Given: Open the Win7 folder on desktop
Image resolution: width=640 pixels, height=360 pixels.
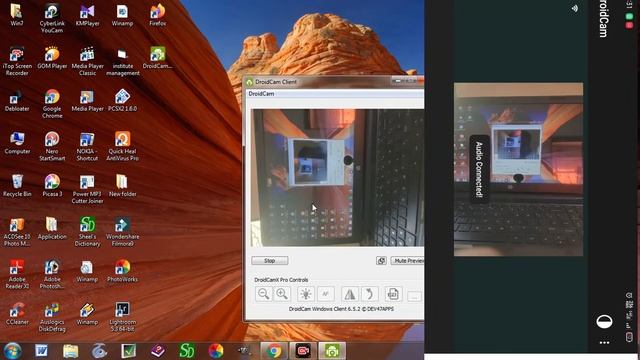Looking at the screenshot, I should tap(17, 15).
